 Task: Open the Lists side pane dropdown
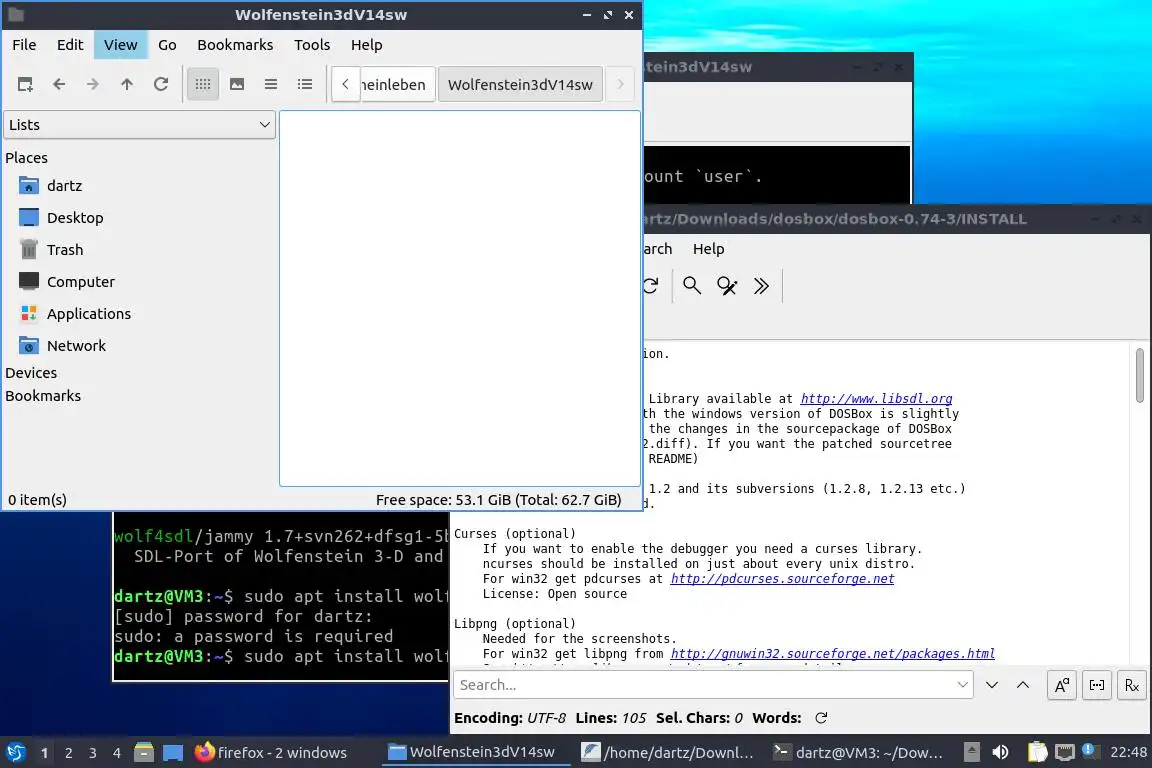[140, 125]
